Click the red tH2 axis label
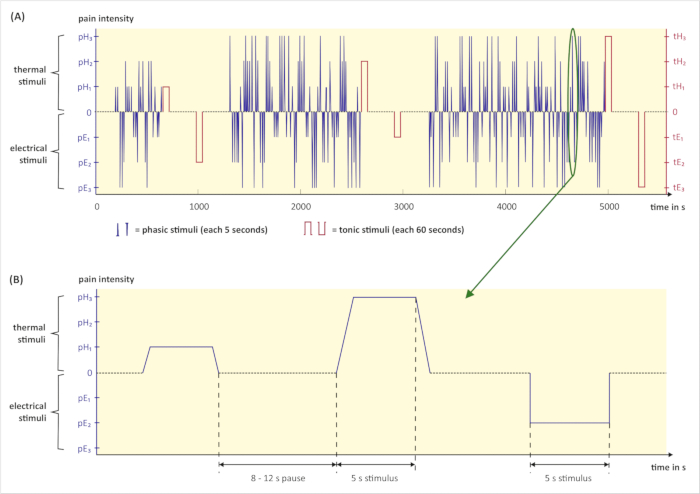Viewport: 700px width, 494px height. [x=679, y=62]
